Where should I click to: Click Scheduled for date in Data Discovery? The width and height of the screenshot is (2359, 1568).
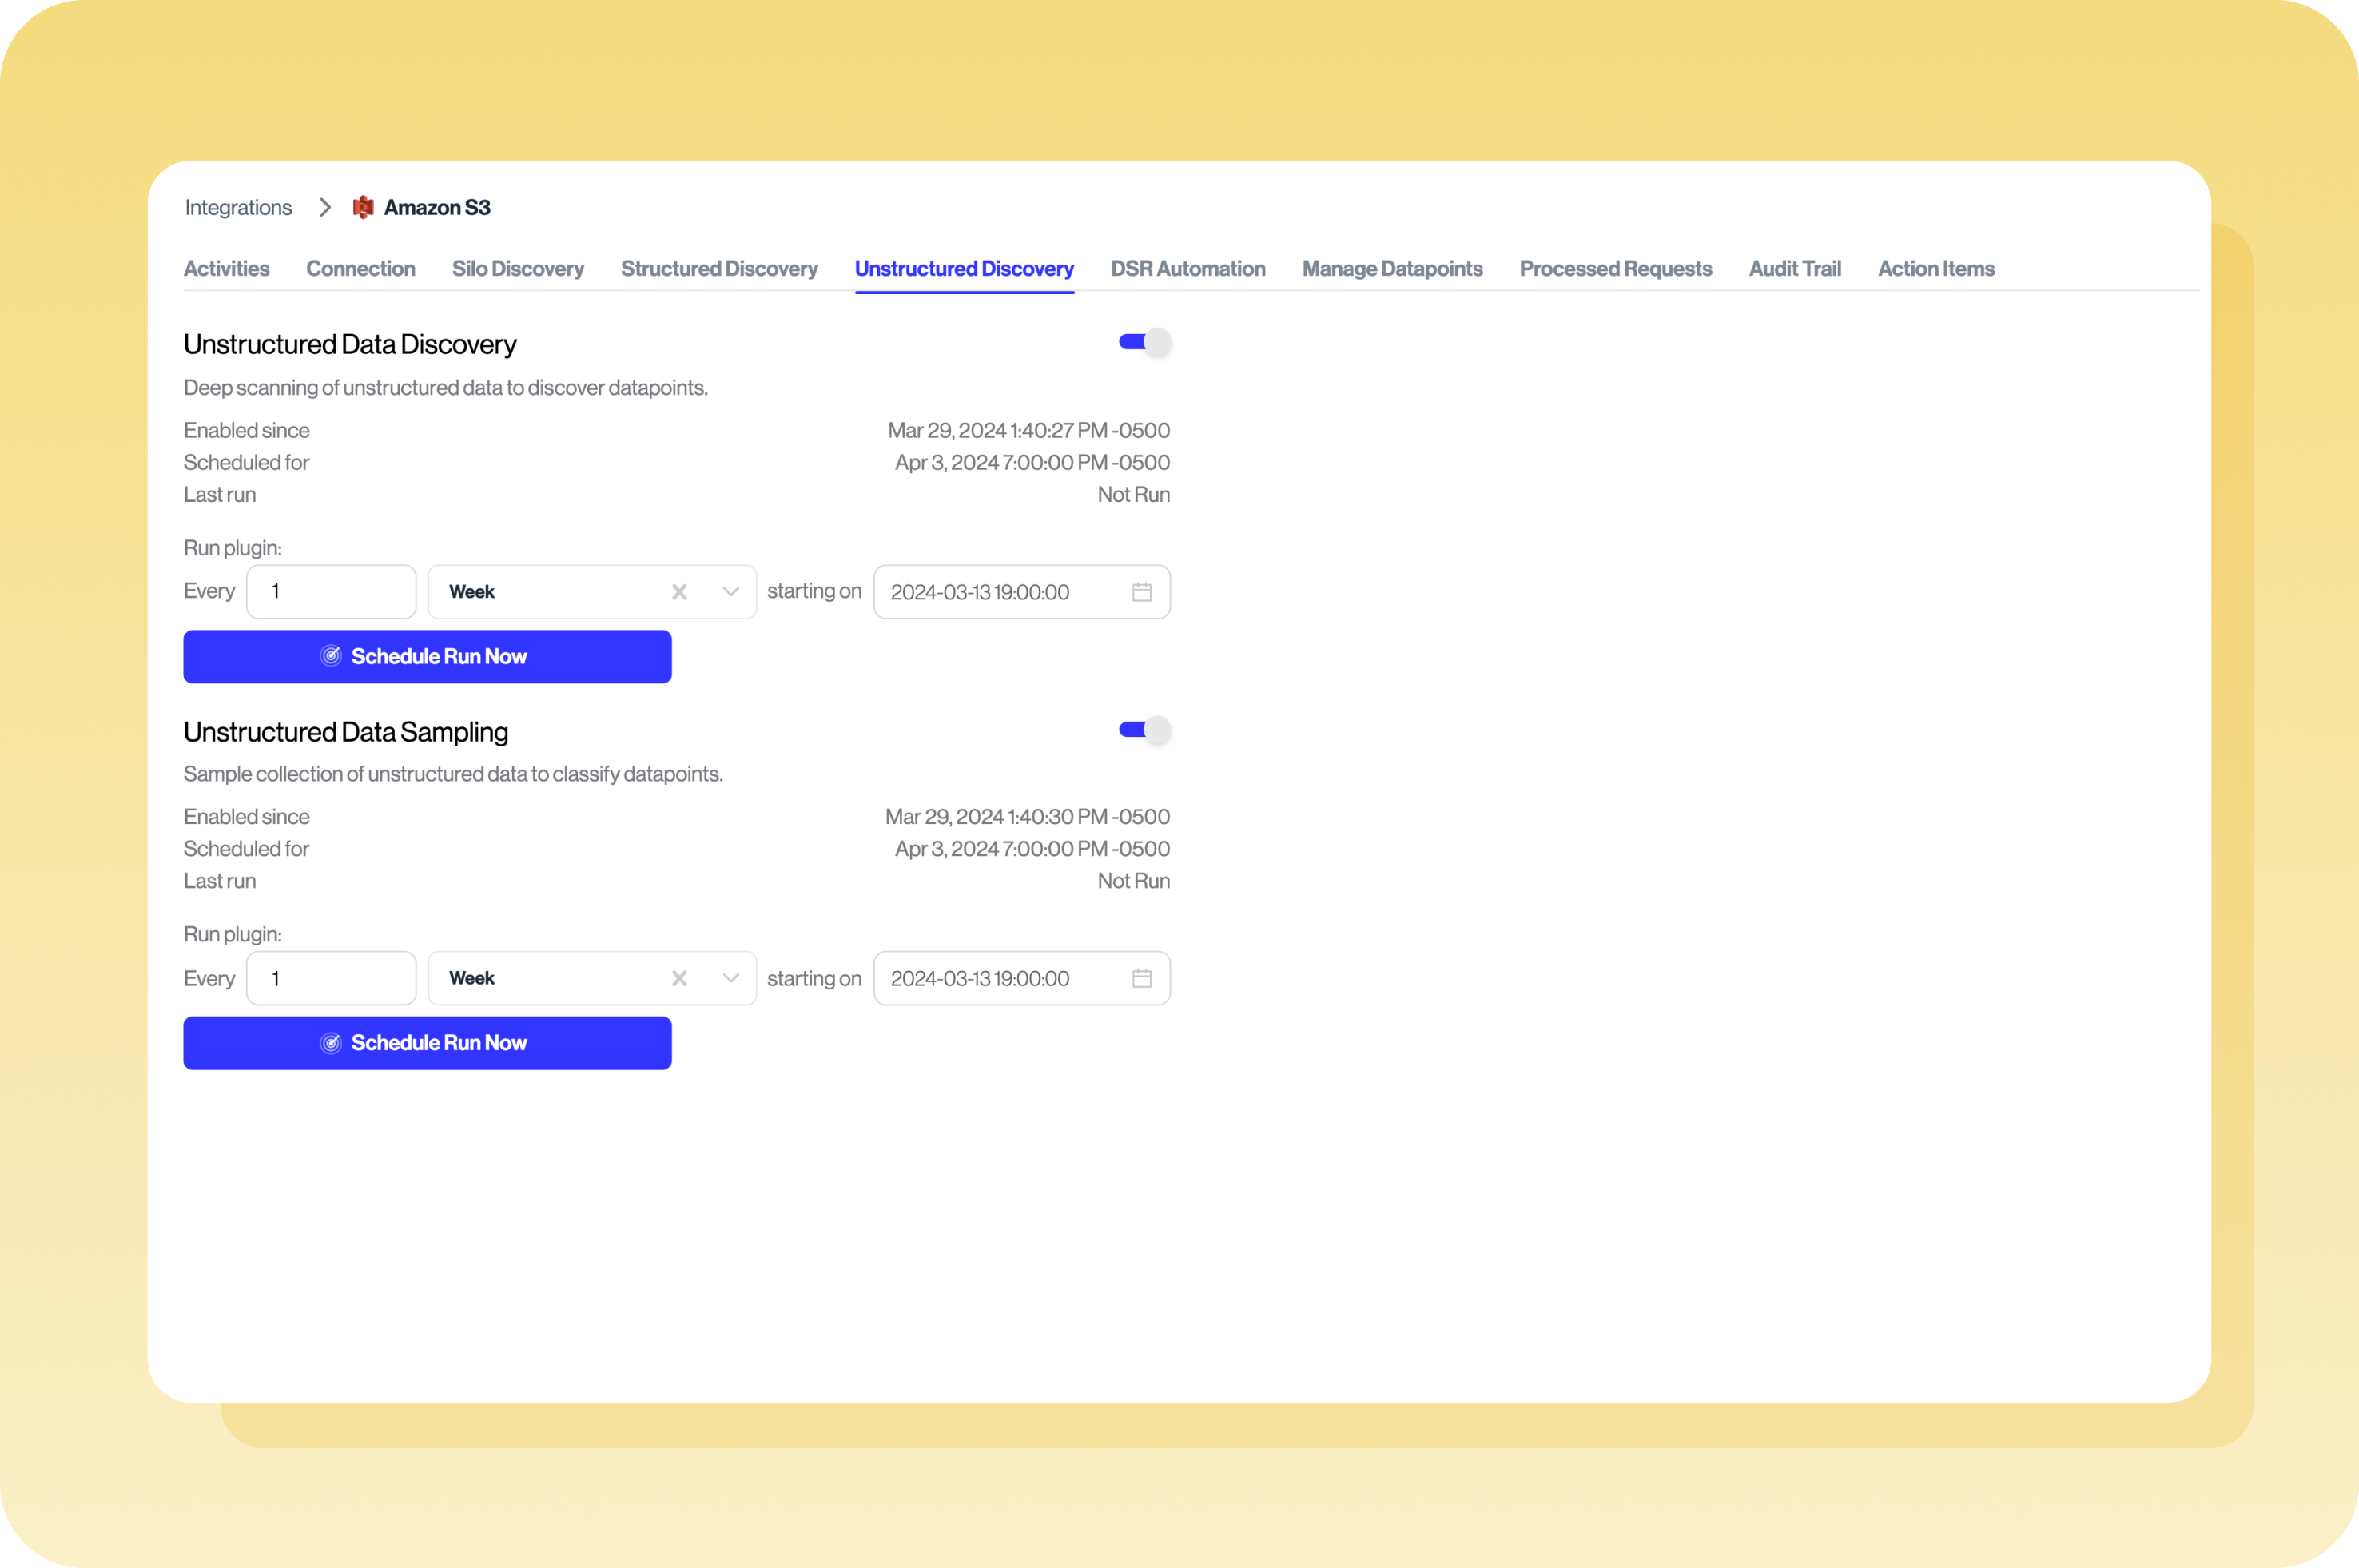(1032, 462)
